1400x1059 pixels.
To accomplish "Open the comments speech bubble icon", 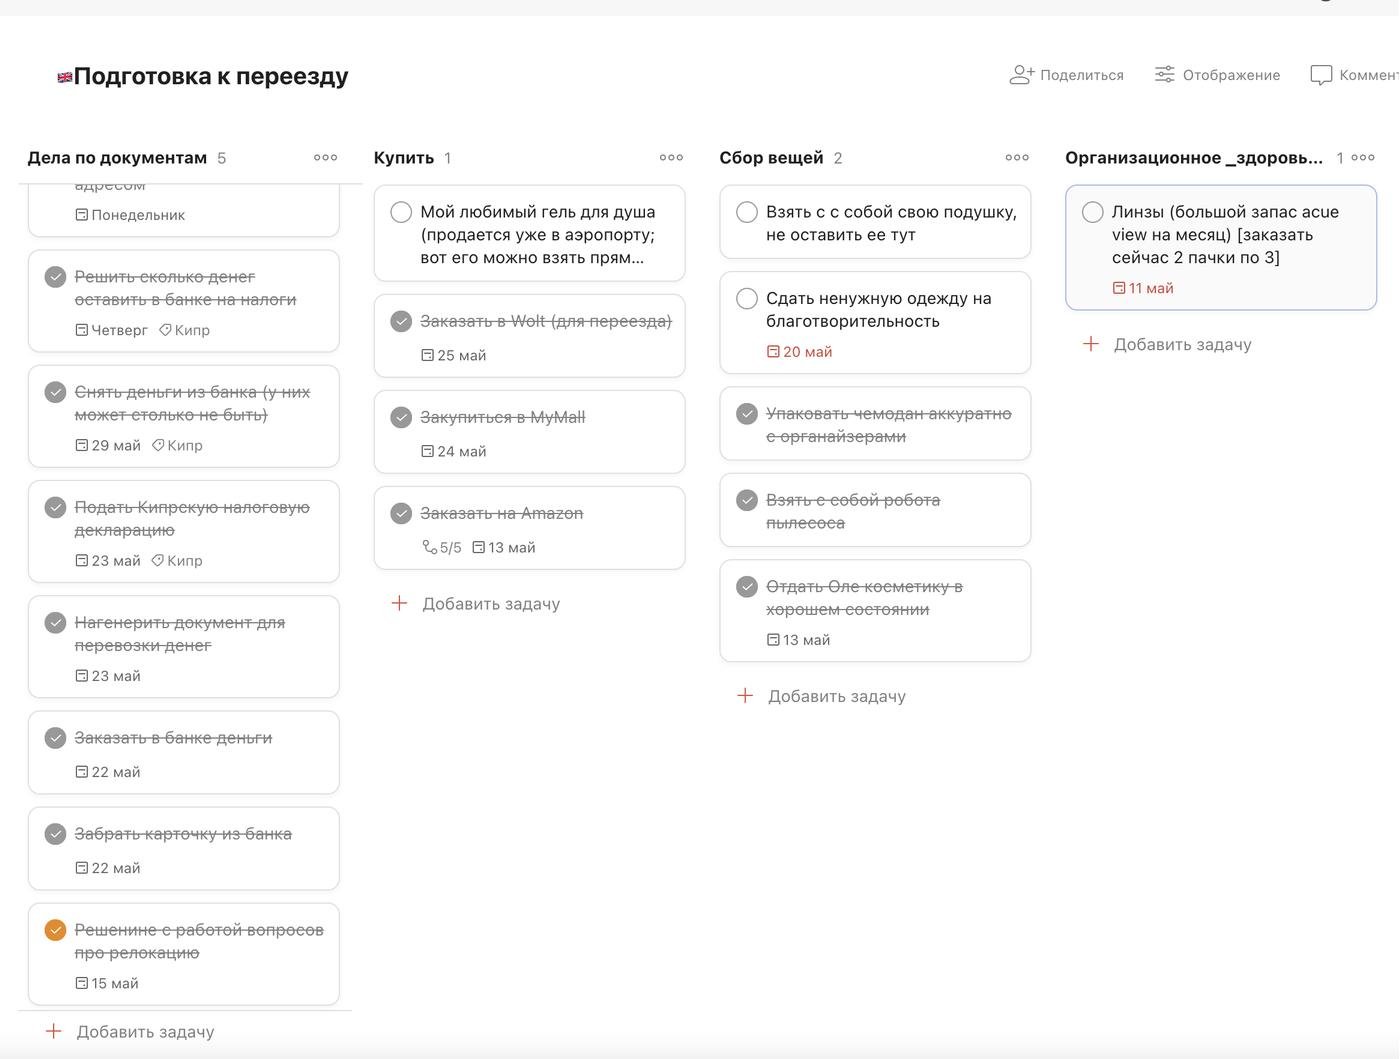I will point(1321,75).
